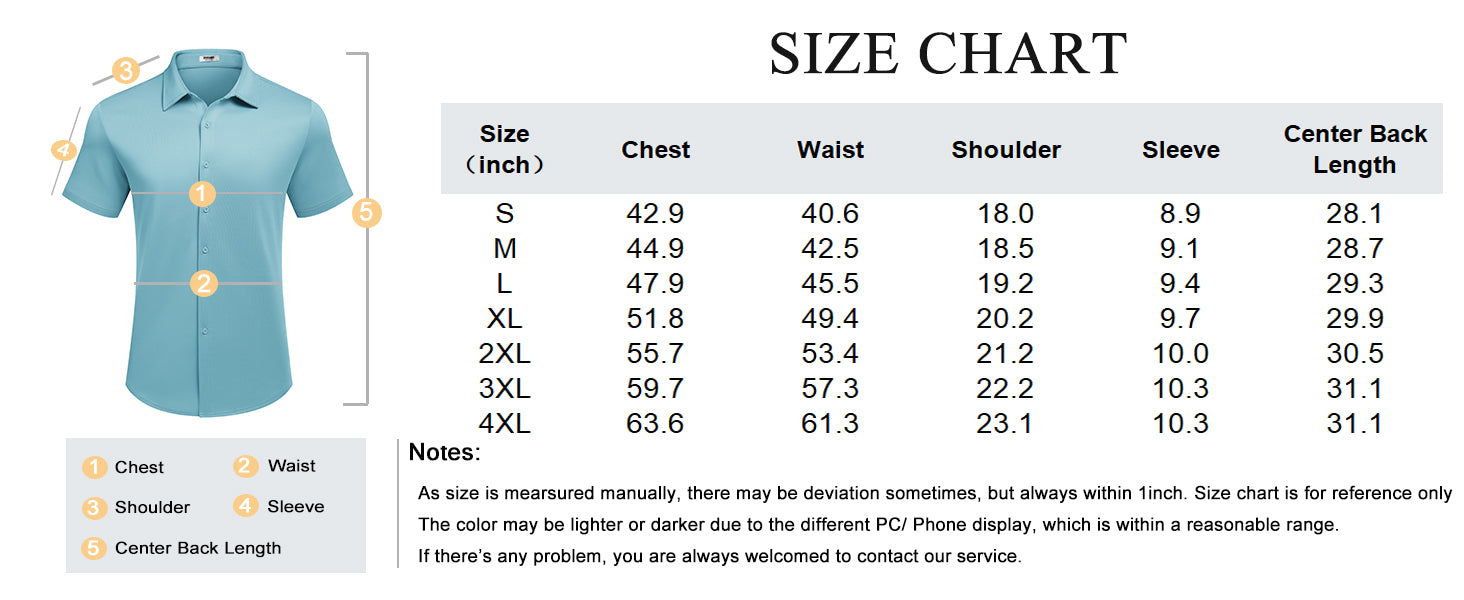1464x600 pixels.
Task: Click the number 4 marker beside the sleeve
Action: (64, 151)
